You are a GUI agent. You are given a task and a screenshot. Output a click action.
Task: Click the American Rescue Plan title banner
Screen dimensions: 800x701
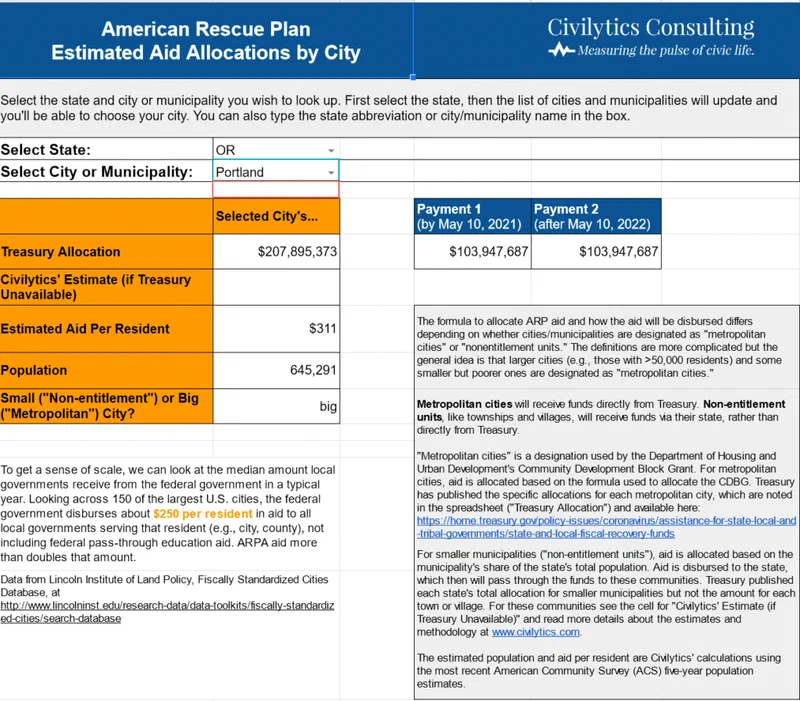point(206,41)
